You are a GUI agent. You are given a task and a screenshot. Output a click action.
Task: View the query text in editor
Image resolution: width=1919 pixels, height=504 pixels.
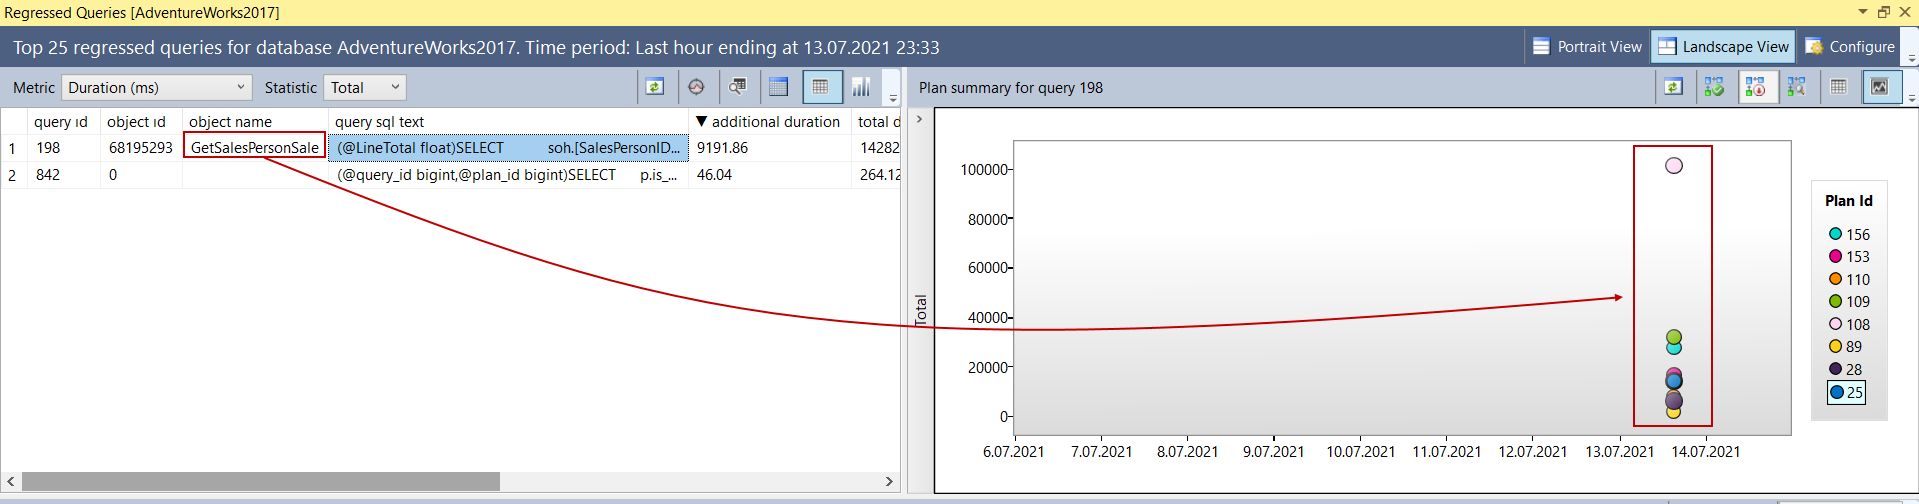(x=738, y=87)
